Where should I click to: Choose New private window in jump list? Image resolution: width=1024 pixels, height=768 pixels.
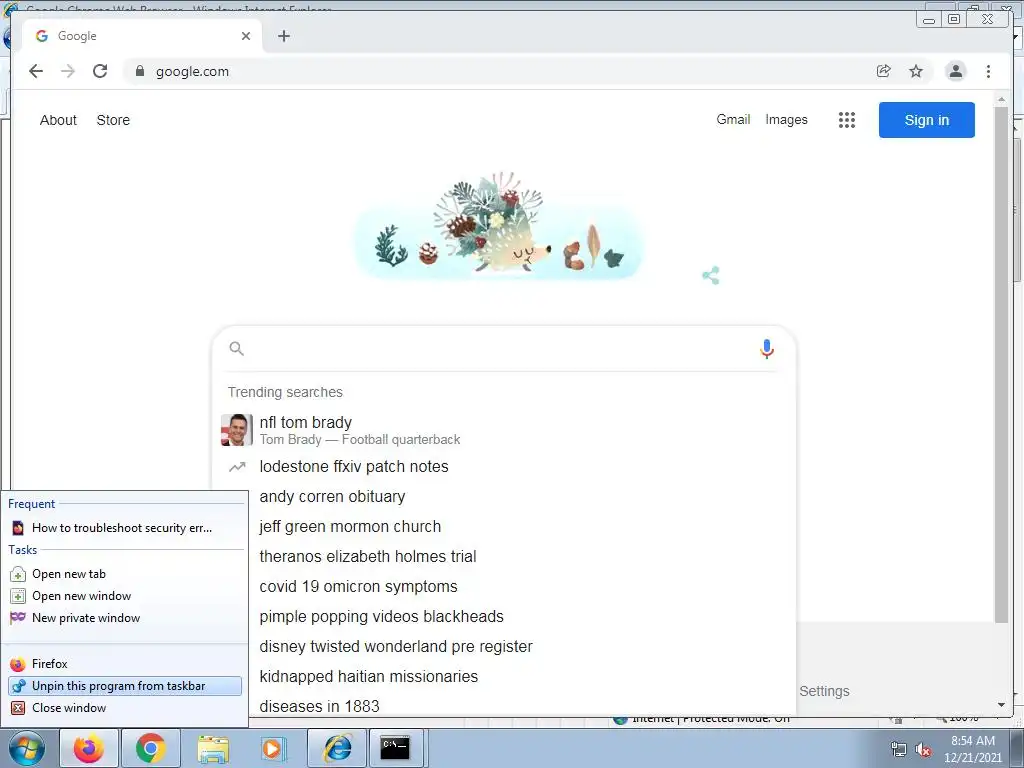tap(125, 618)
